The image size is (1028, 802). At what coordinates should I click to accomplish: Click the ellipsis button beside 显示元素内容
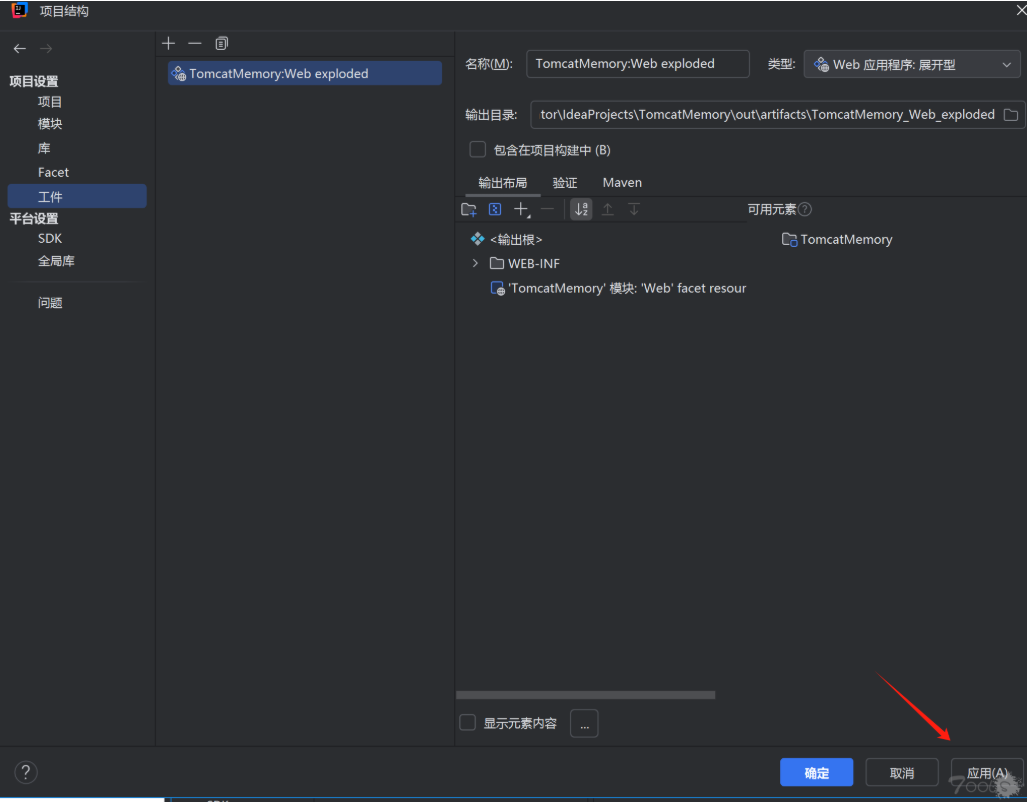click(x=584, y=723)
